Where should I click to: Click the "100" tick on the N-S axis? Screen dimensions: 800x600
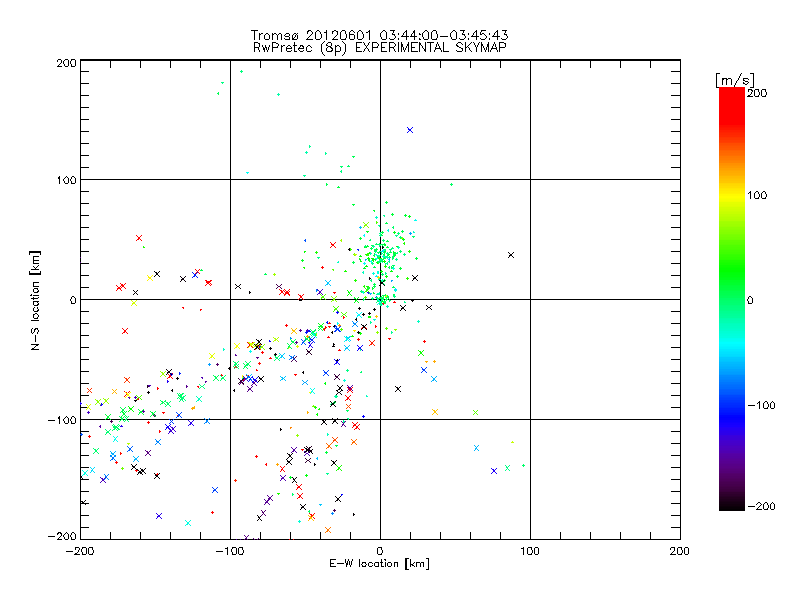click(66, 180)
